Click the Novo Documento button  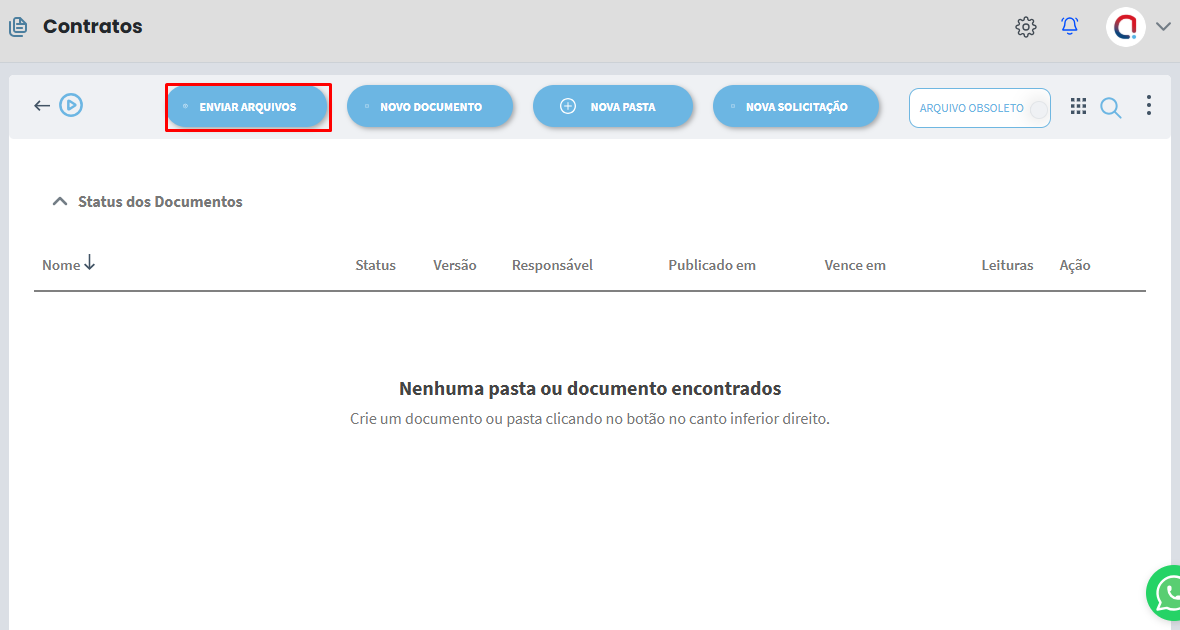click(x=430, y=107)
